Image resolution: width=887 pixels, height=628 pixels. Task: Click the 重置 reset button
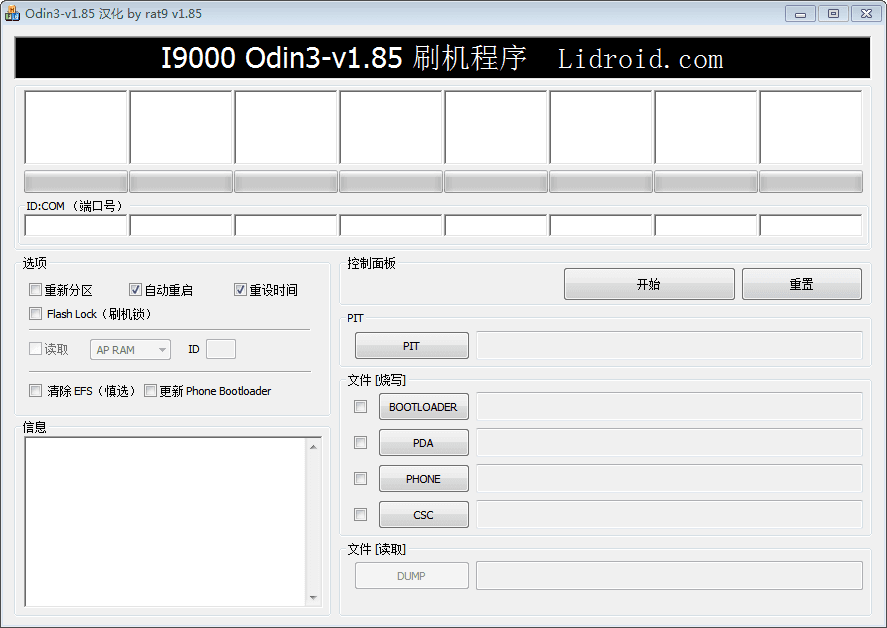click(802, 284)
